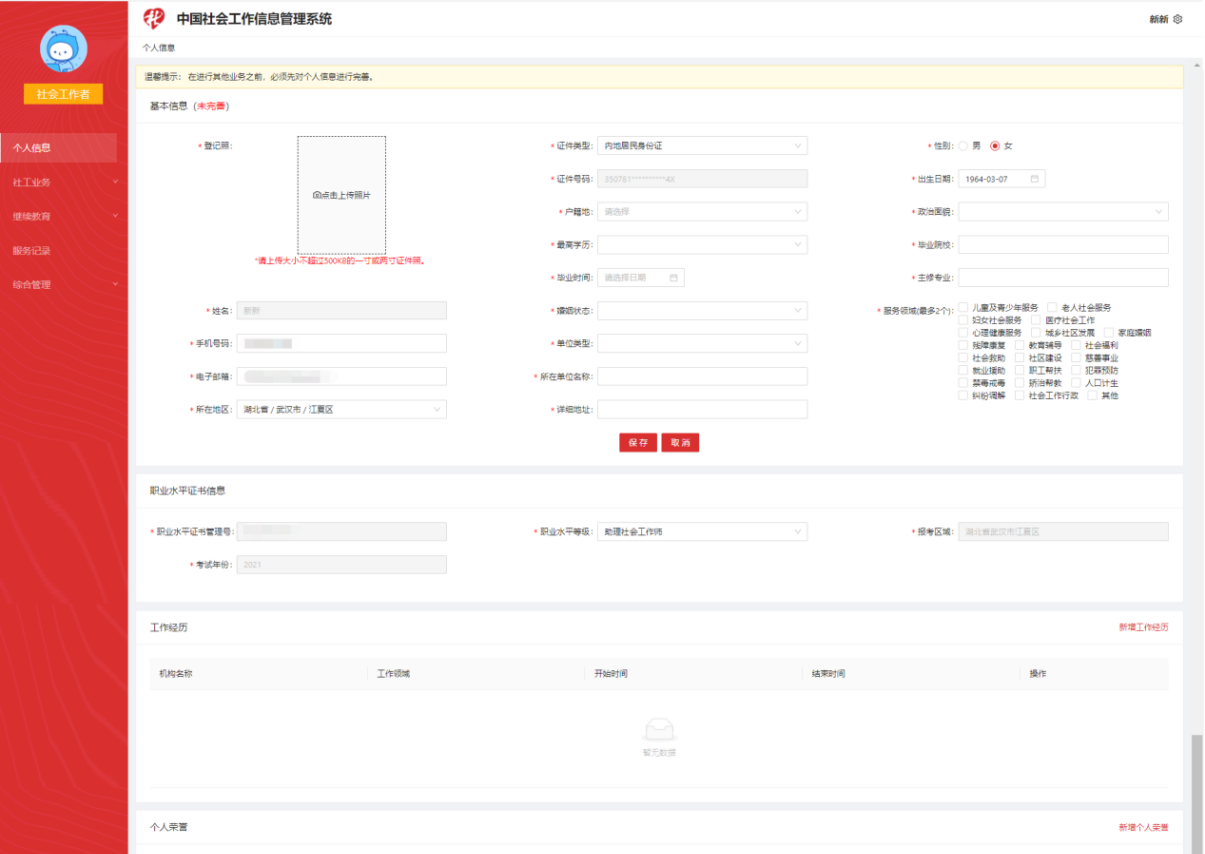The image size is (1205, 854).
Task: Go to 服务记录 in the sidebar
Action: (32, 251)
